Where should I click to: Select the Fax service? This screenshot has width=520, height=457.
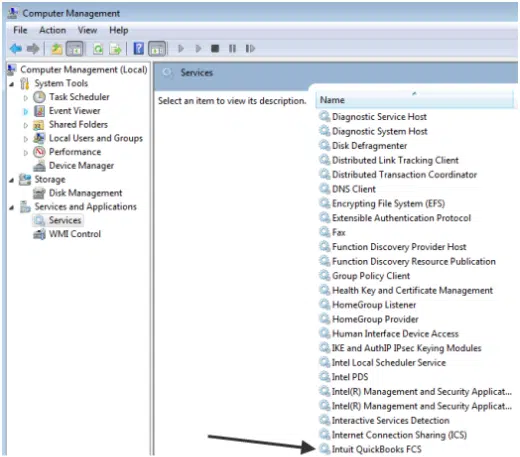click(x=339, y=232)
